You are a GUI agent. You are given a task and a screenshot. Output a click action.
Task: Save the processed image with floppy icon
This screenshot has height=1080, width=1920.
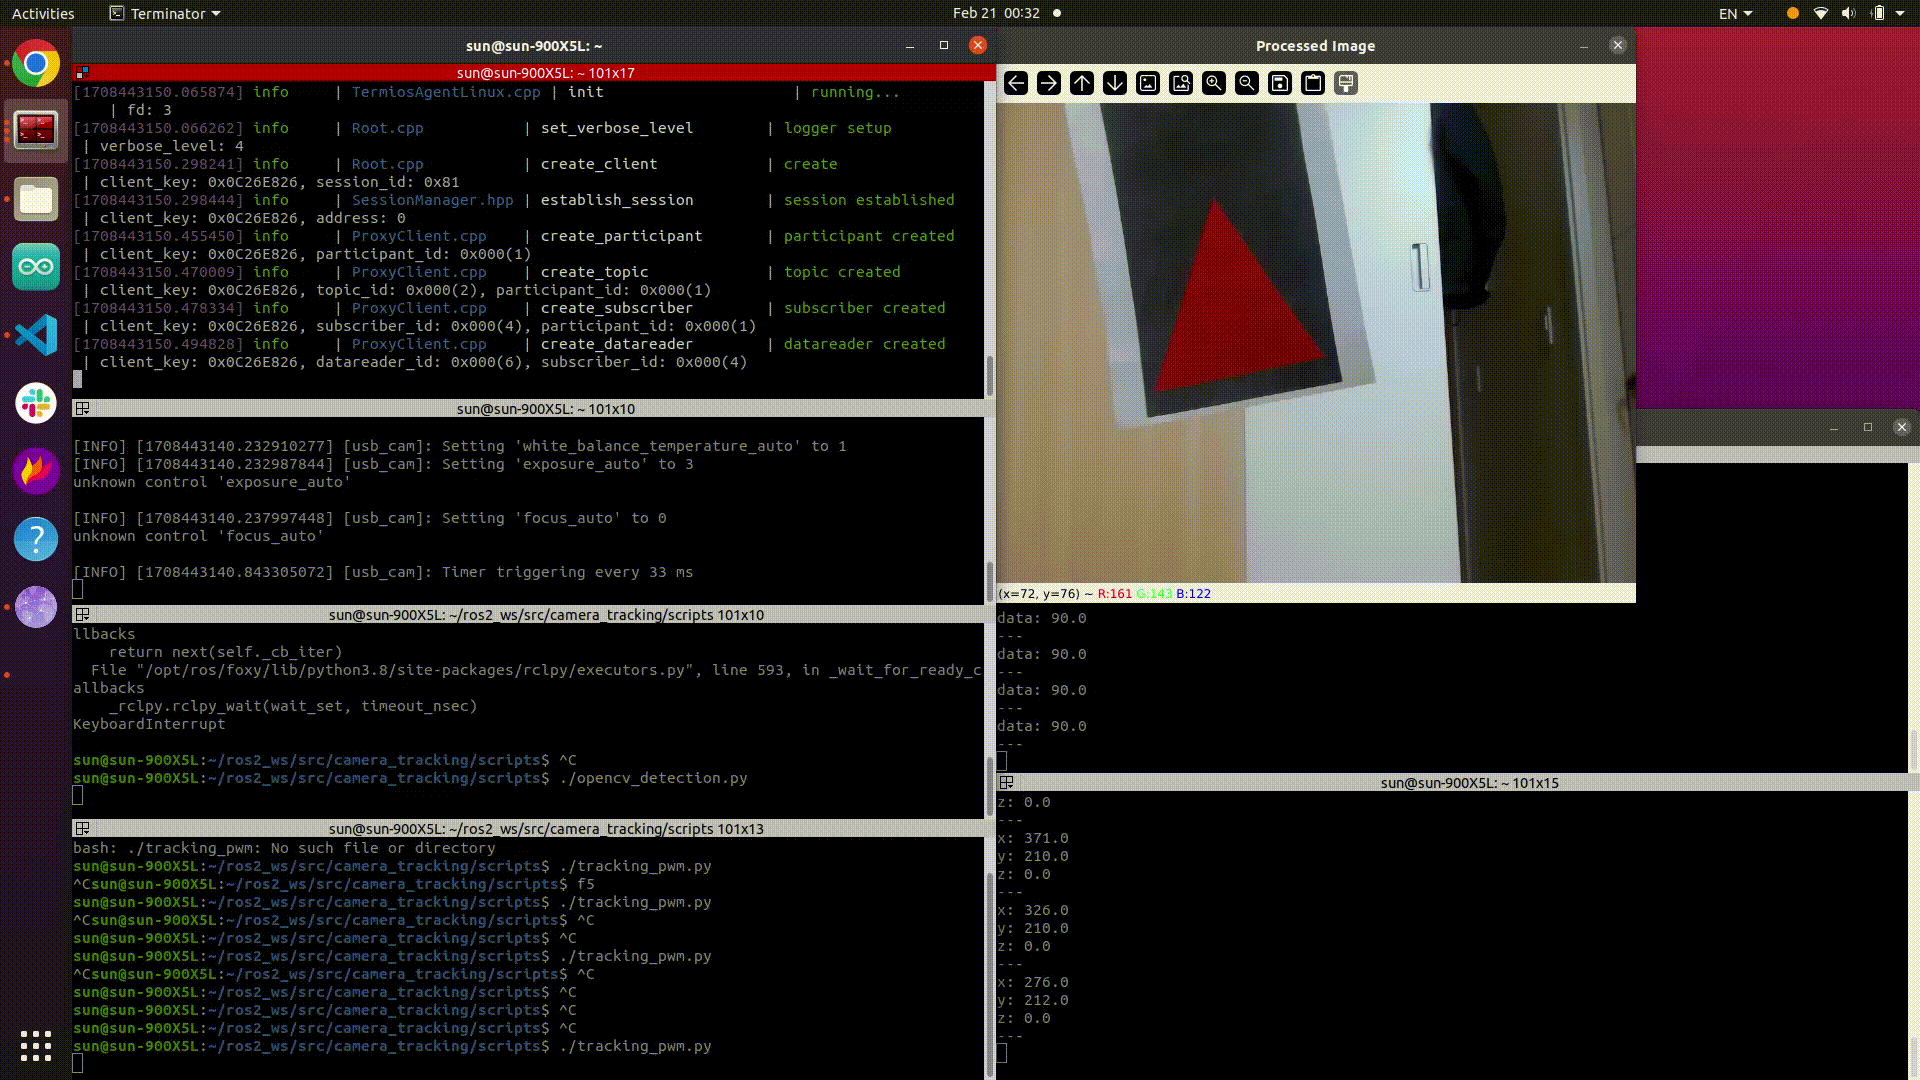click(1280, 83)
